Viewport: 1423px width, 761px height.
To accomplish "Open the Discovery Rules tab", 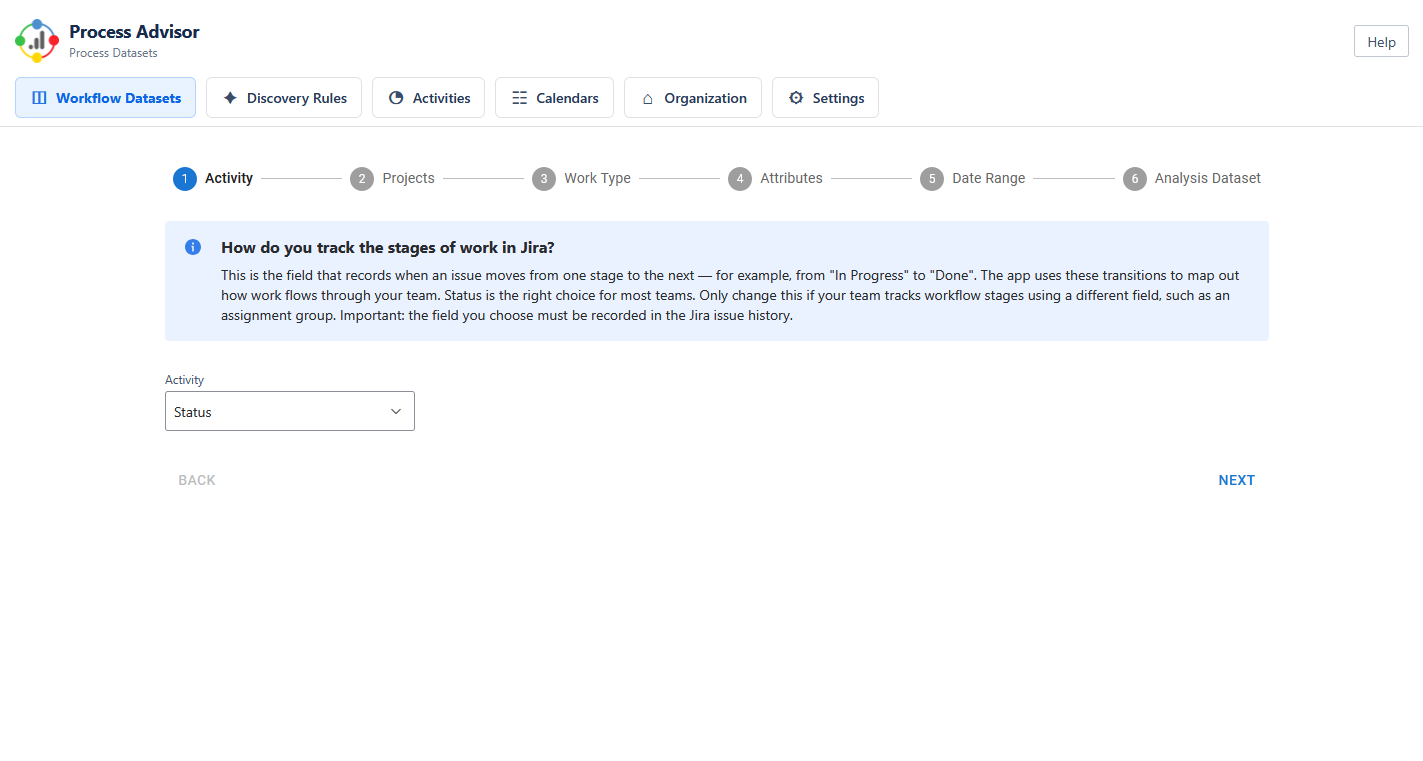I will click(x=284, y=98).
